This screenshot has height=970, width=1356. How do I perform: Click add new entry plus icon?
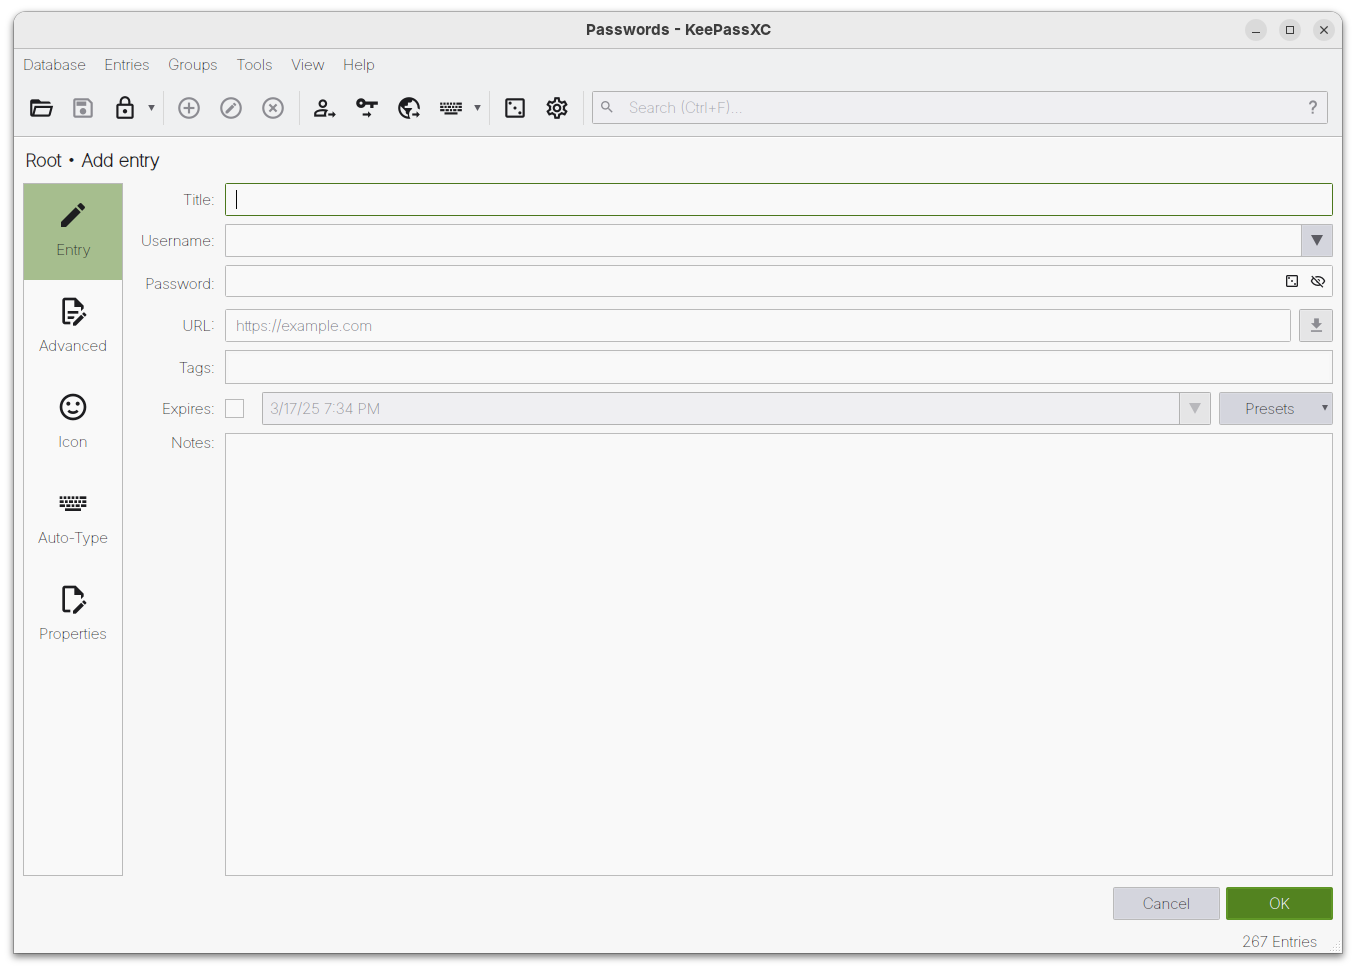189,108
